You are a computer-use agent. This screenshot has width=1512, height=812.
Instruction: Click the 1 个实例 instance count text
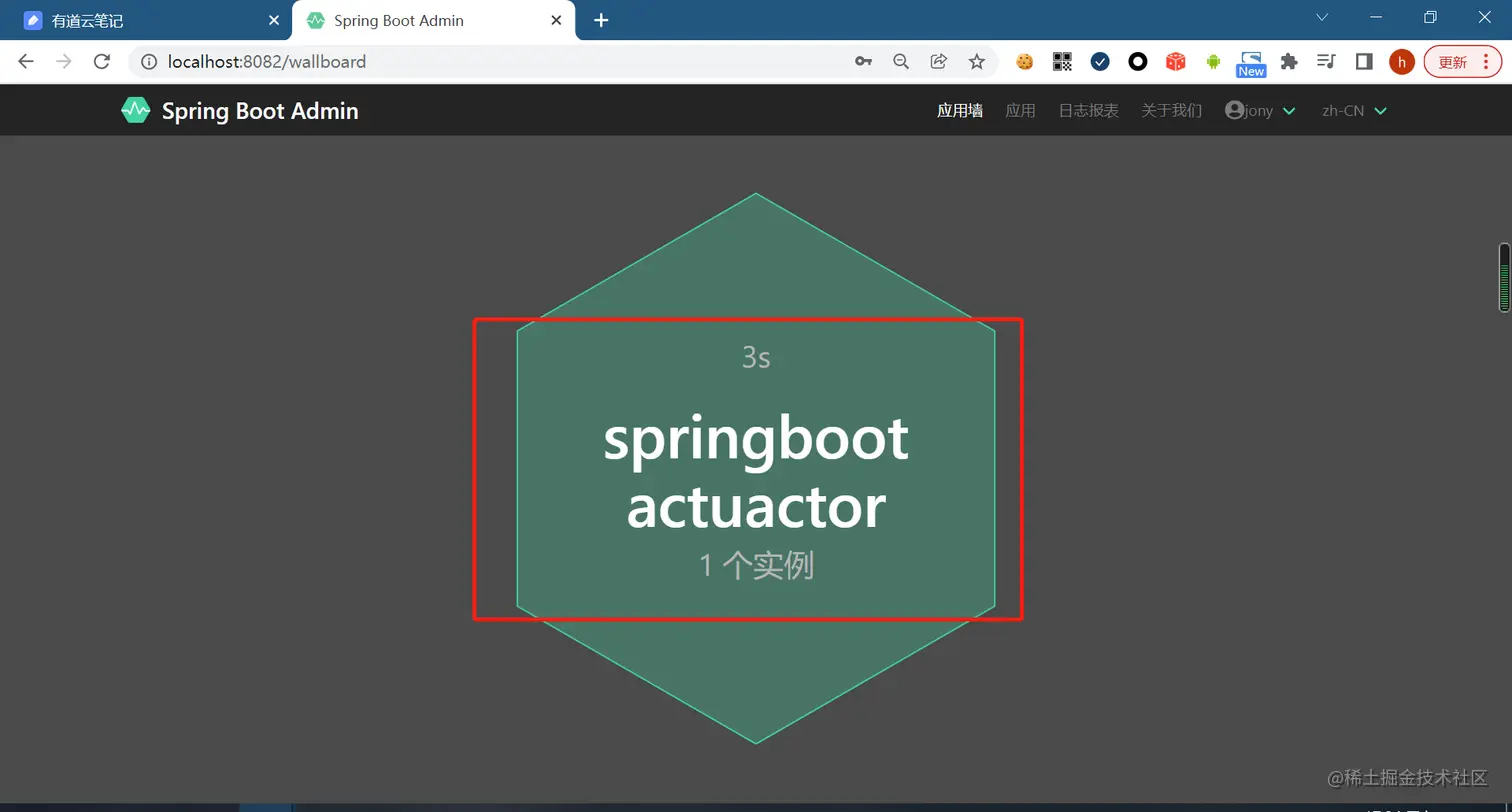[x=756, y=566]
